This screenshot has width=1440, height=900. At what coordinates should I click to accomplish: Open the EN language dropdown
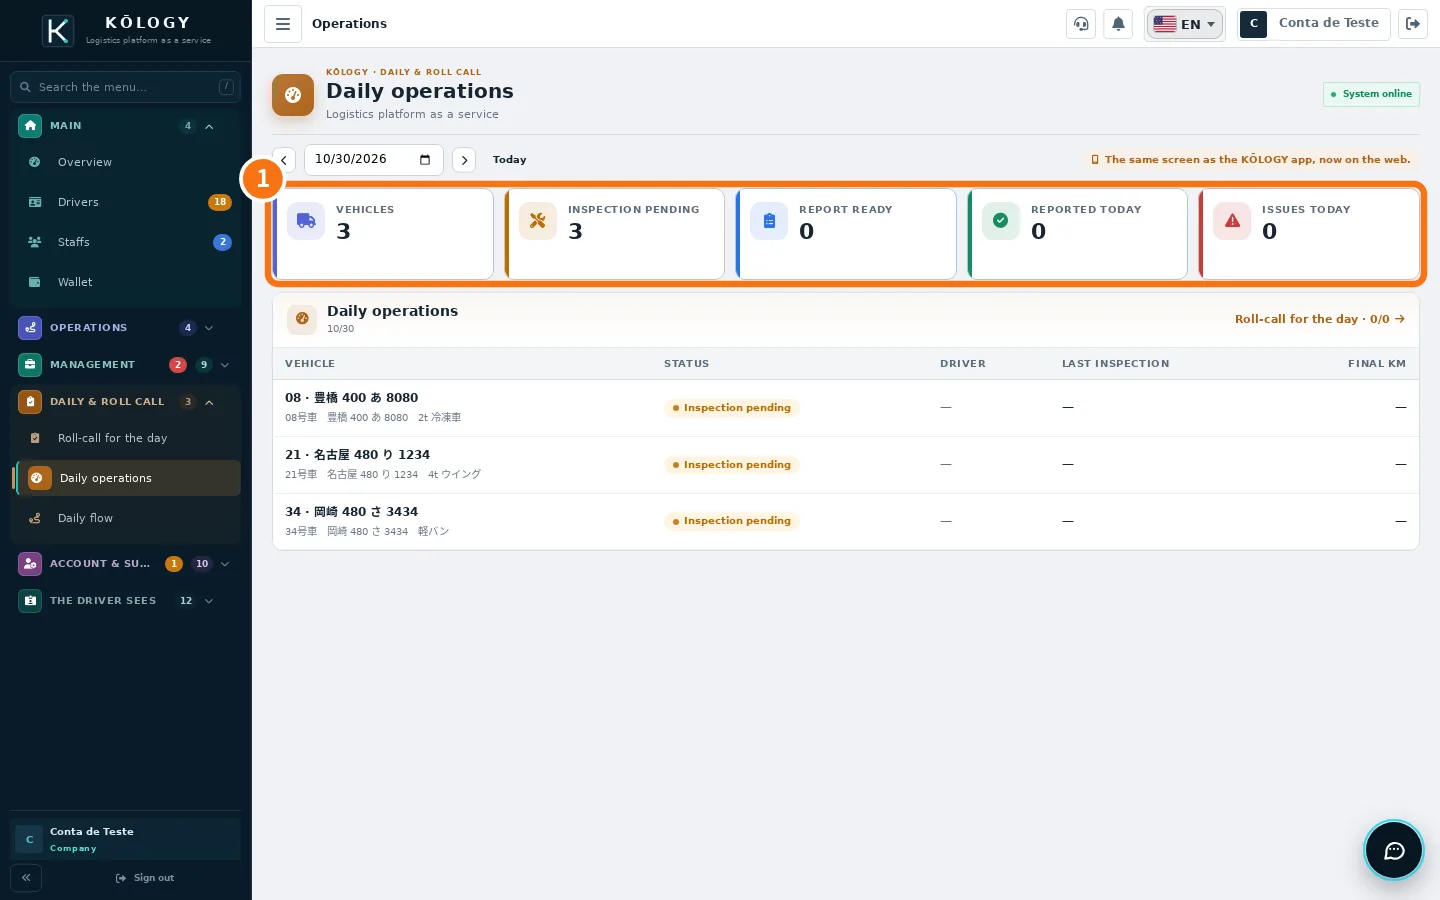(1185, 24)
